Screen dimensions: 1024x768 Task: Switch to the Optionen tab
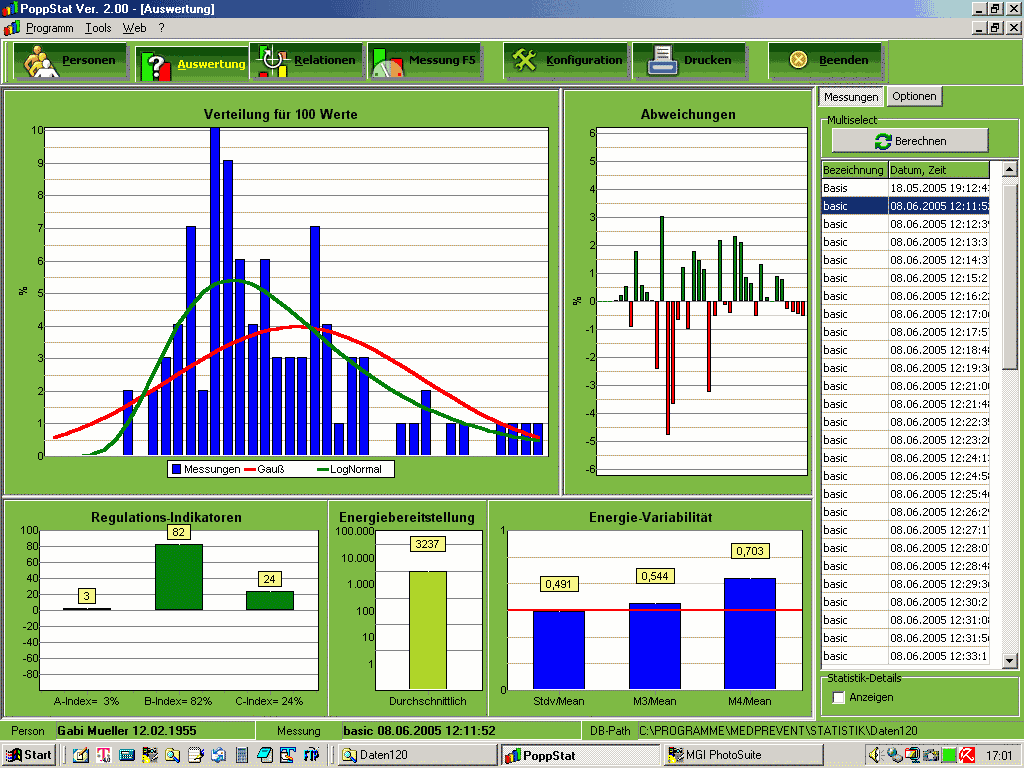914,97
